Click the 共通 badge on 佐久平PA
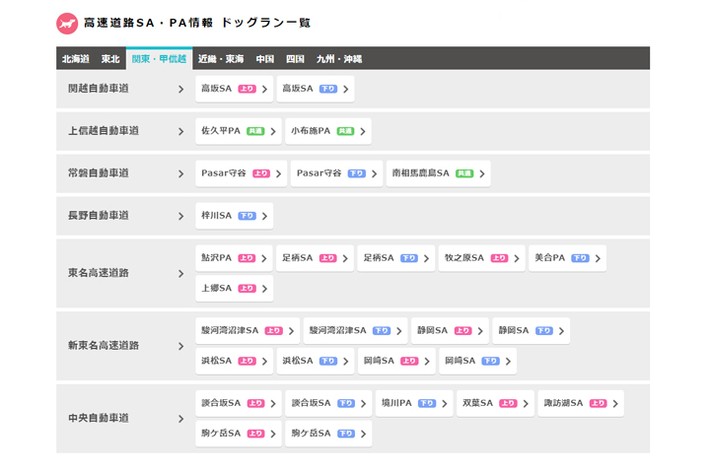This screenshot has height=473, width=710. (x=255, y=131)
